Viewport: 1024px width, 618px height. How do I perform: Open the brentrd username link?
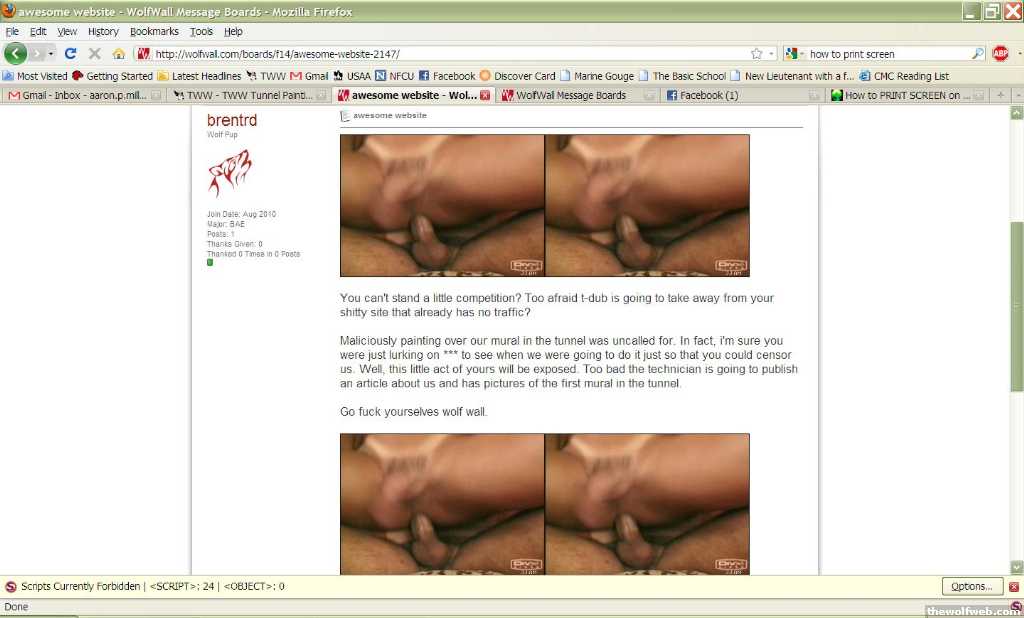tap(231, 120)
